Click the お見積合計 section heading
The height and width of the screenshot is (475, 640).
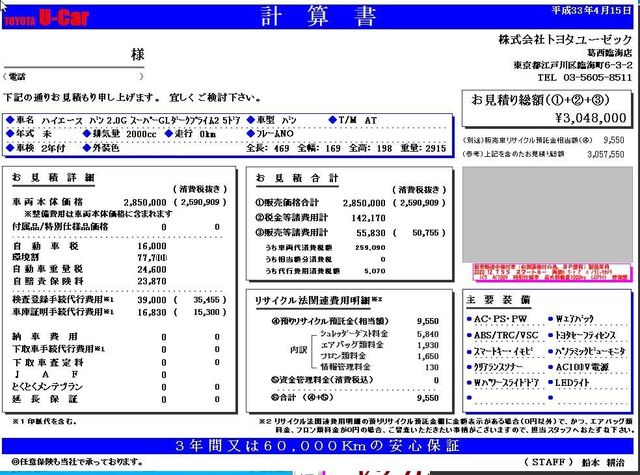[x=297, y=178]
